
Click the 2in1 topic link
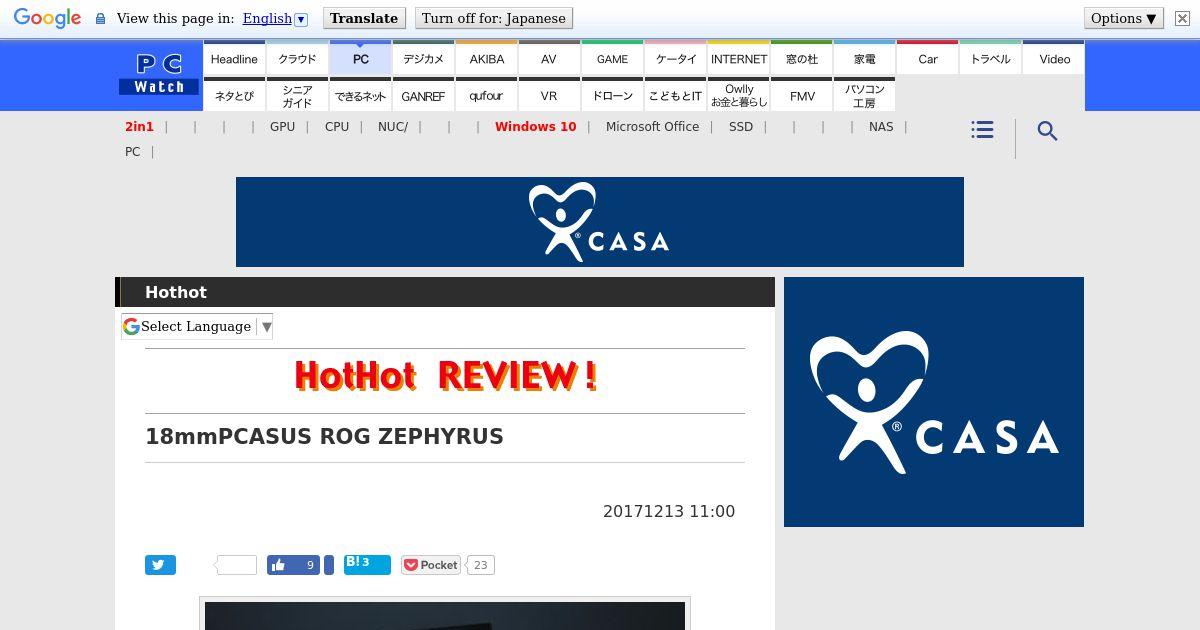click(139, 127)
